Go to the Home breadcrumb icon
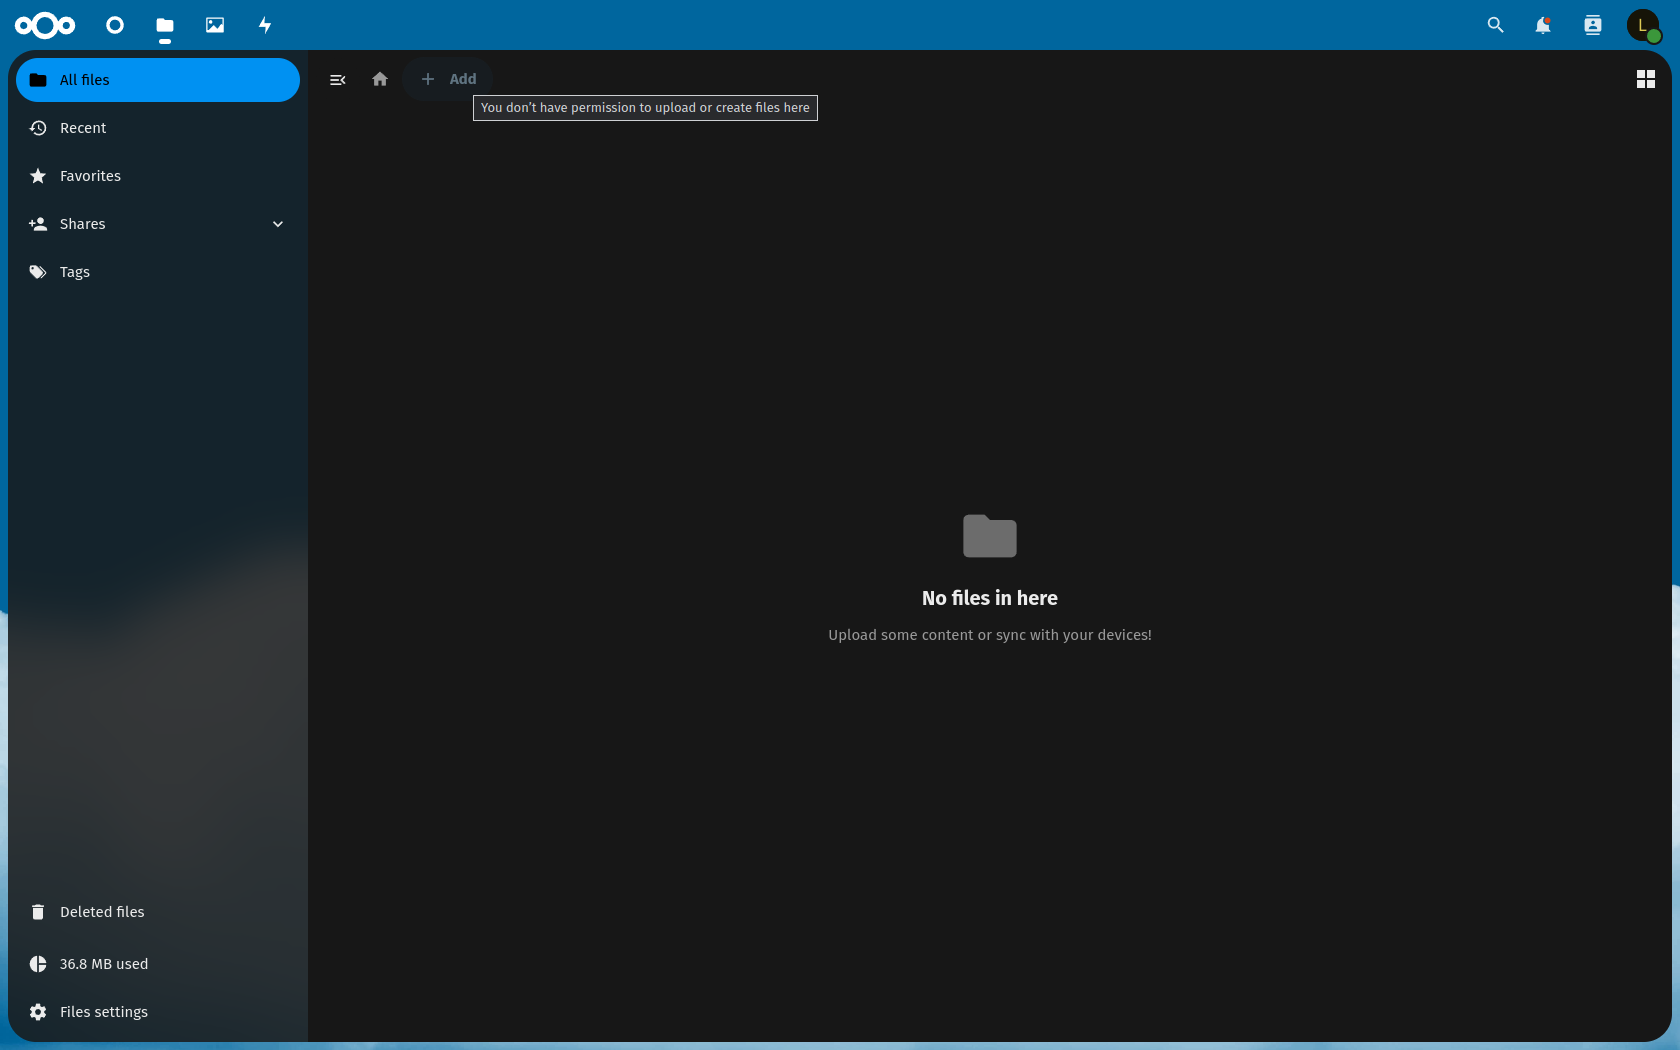 coord(380,79)
